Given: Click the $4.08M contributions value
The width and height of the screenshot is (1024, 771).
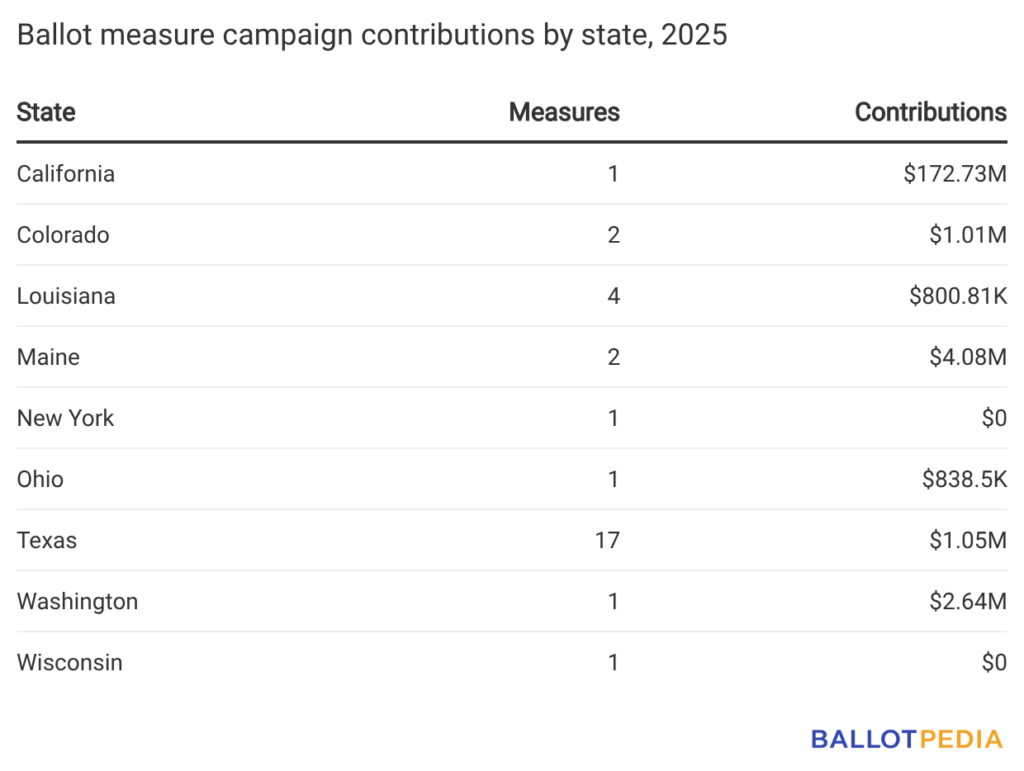Looking at the screenshot, I should [x=967, y=357].
